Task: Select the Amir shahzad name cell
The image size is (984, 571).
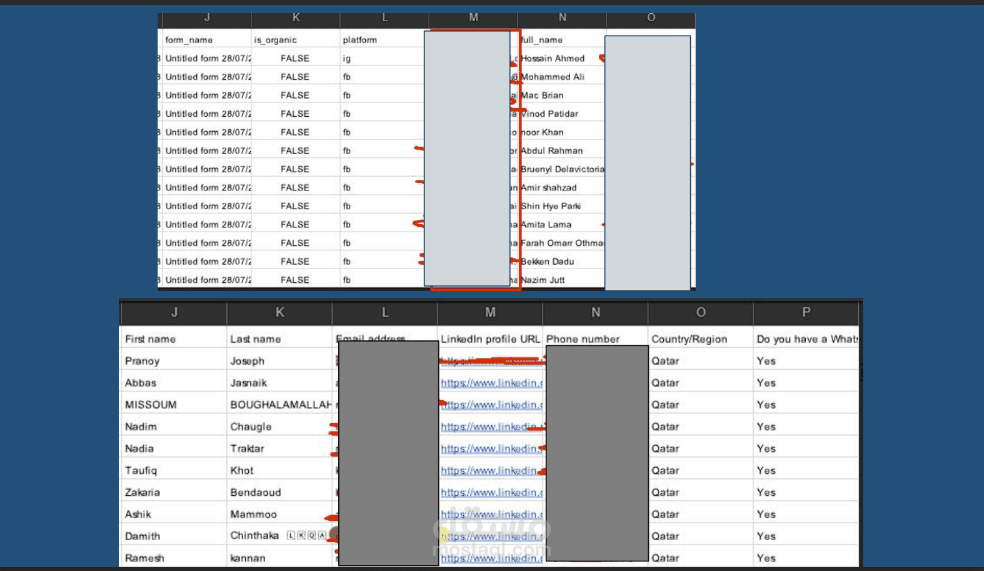Action: click(562, 188)
